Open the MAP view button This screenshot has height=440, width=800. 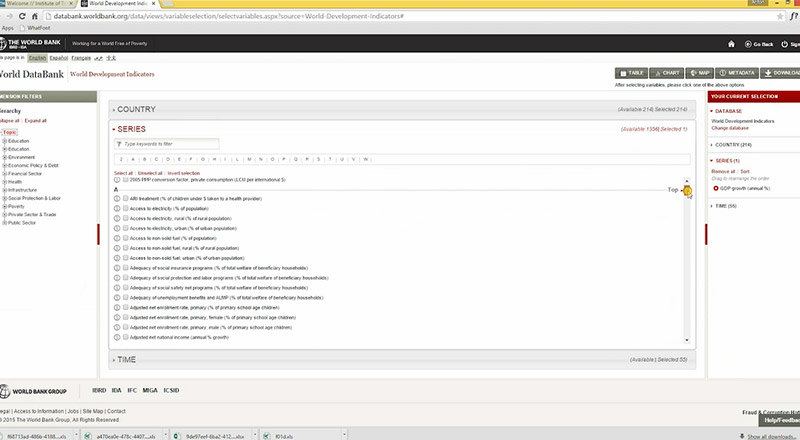(x=699, y=73)
